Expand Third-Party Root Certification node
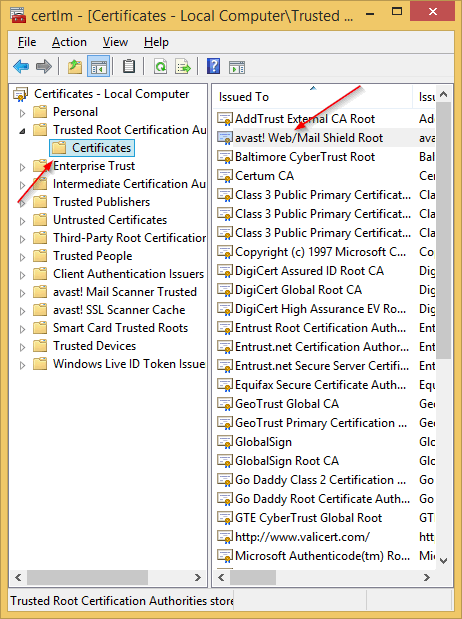This screenshot has width=462, height=619. tap(23, 239)
